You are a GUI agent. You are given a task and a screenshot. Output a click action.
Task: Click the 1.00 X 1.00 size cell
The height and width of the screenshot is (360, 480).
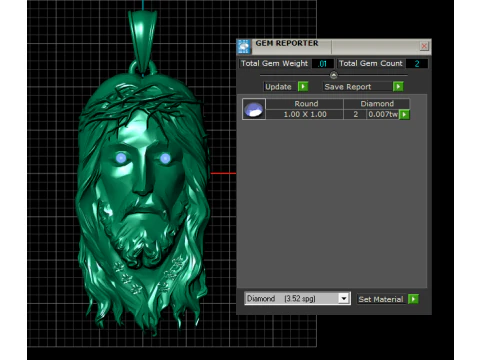(305, 114)
